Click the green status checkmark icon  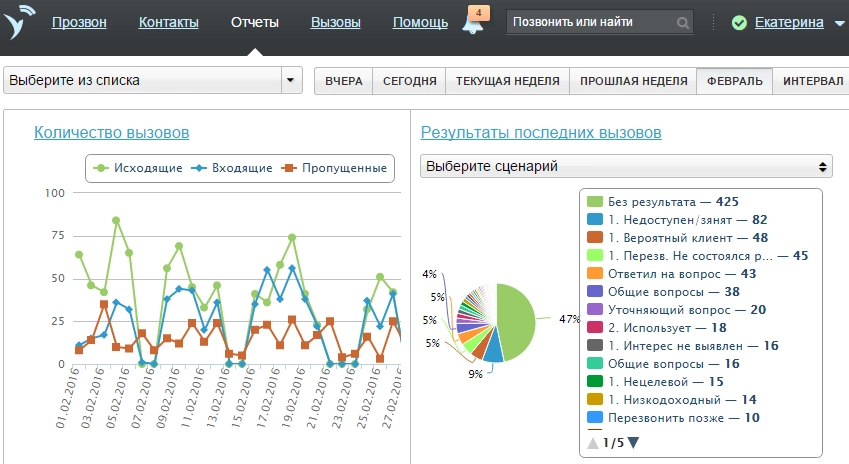click(739, 22)
